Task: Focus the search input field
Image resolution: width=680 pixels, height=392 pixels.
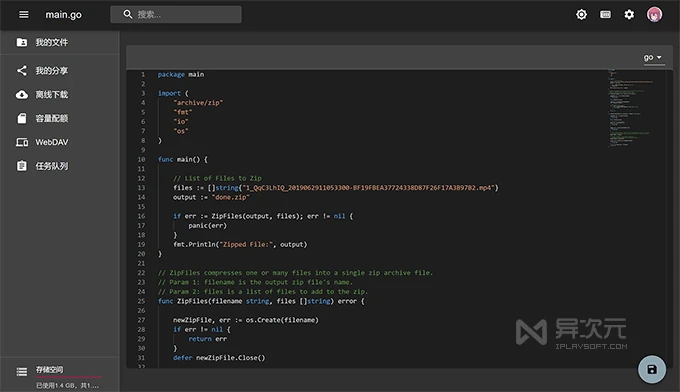Action: point(176,14)
